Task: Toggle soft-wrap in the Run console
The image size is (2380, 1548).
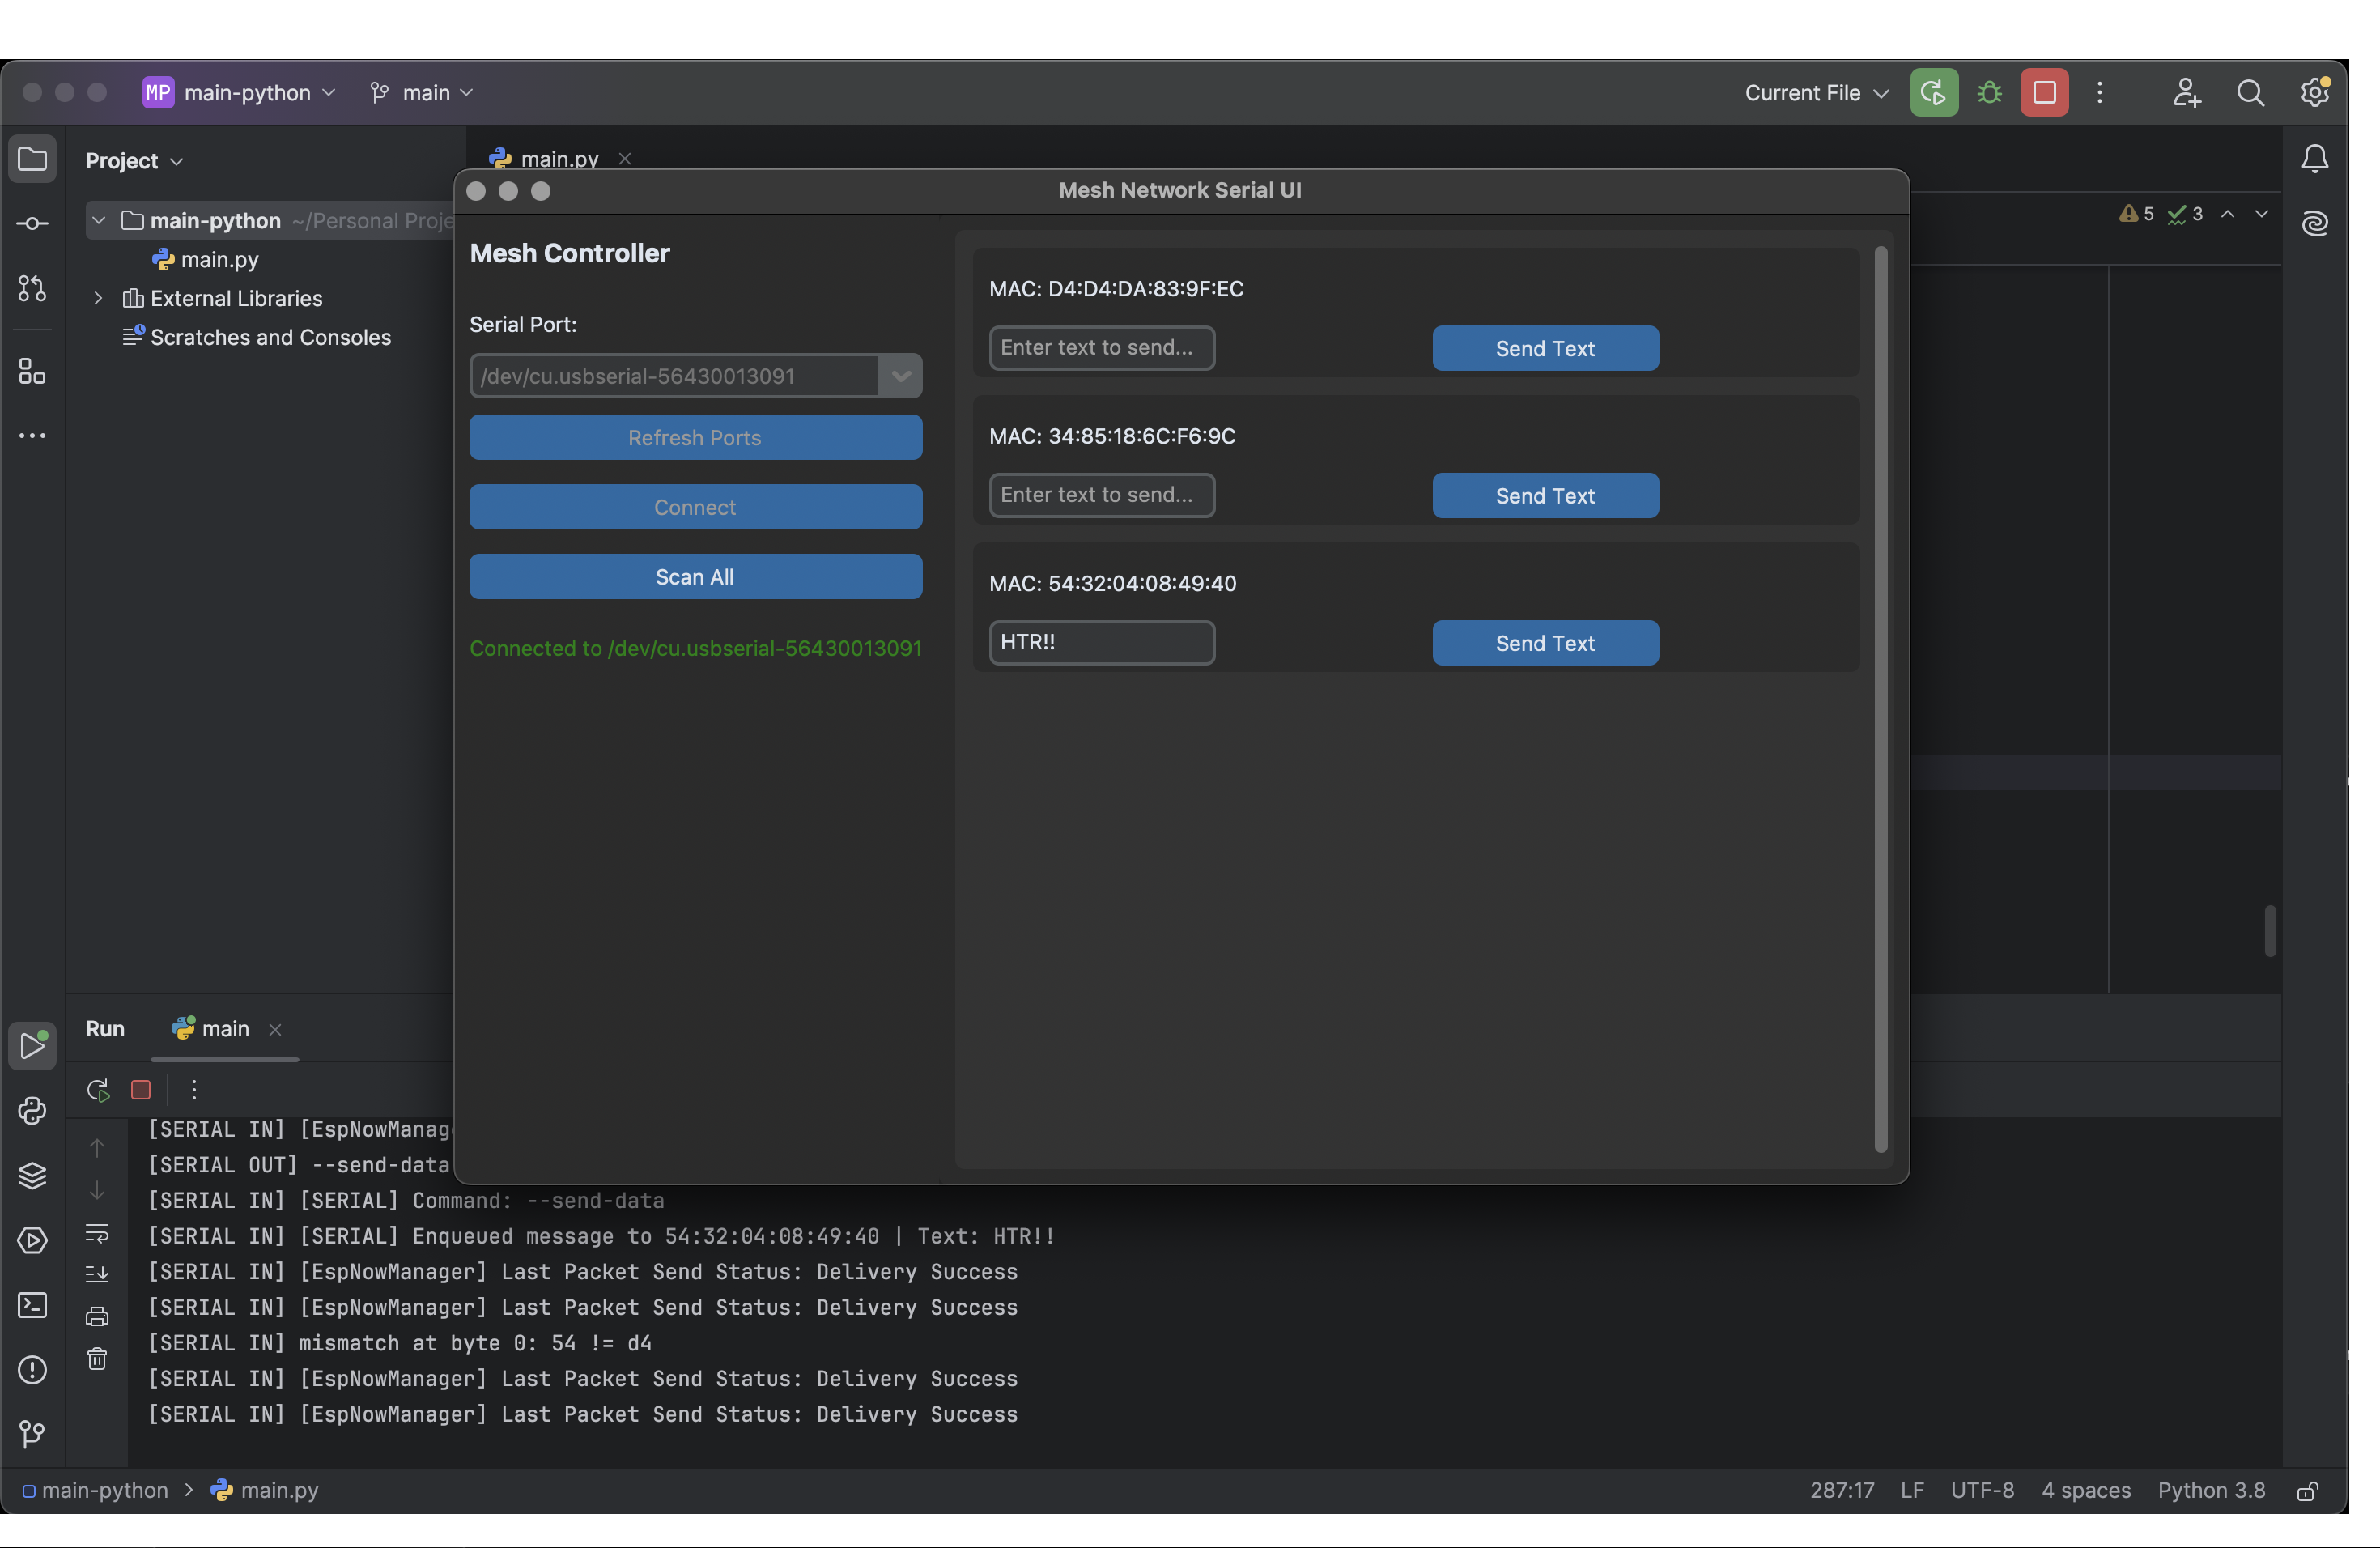Action: tap(97, 1233)
